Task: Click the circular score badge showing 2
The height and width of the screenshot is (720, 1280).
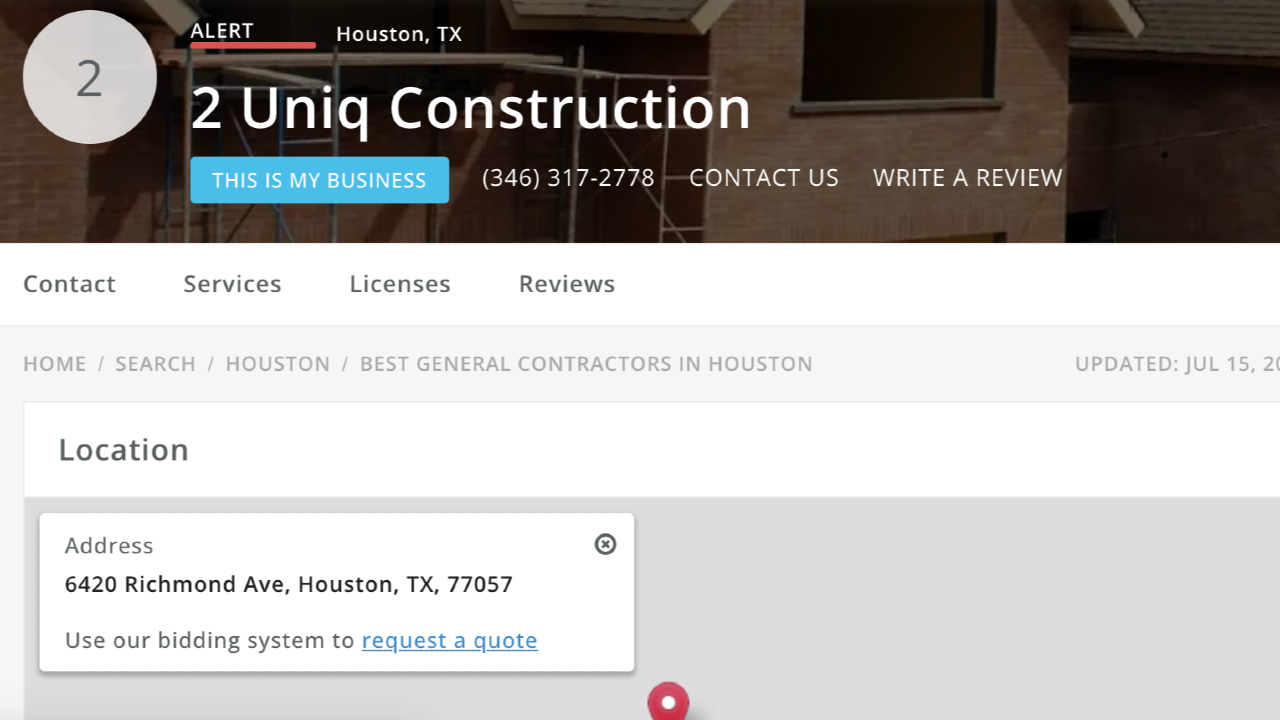Action: pos(90,77)
